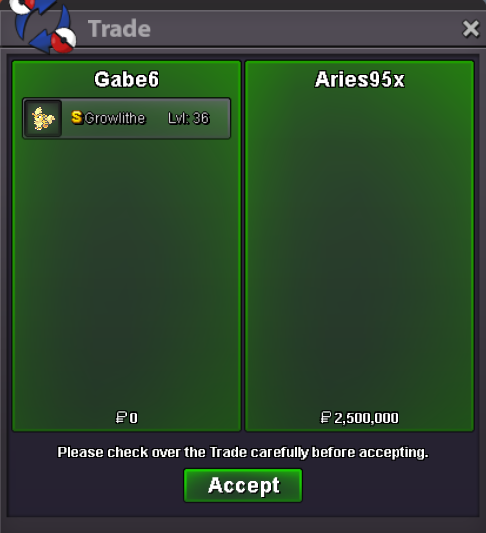Click the Trade title text
Image resolution: width=486 pixels, height=533 pixels.
pyautogui.click(x=119, y=29)
